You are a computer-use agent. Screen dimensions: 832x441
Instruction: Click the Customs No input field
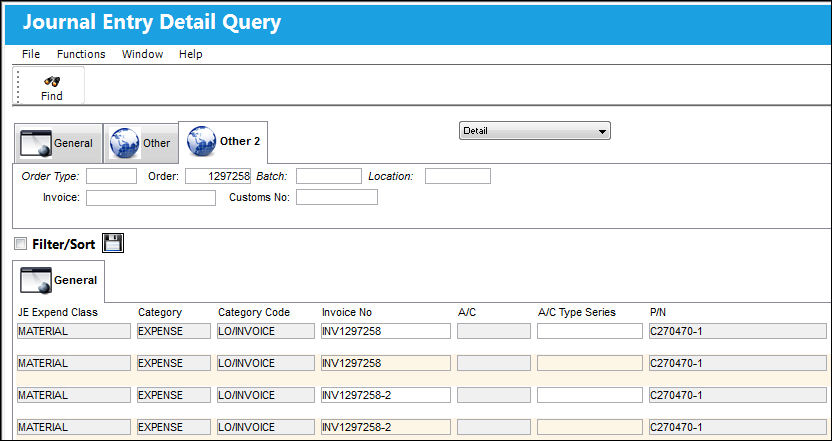pyautogui.click(x=337, y=197)
